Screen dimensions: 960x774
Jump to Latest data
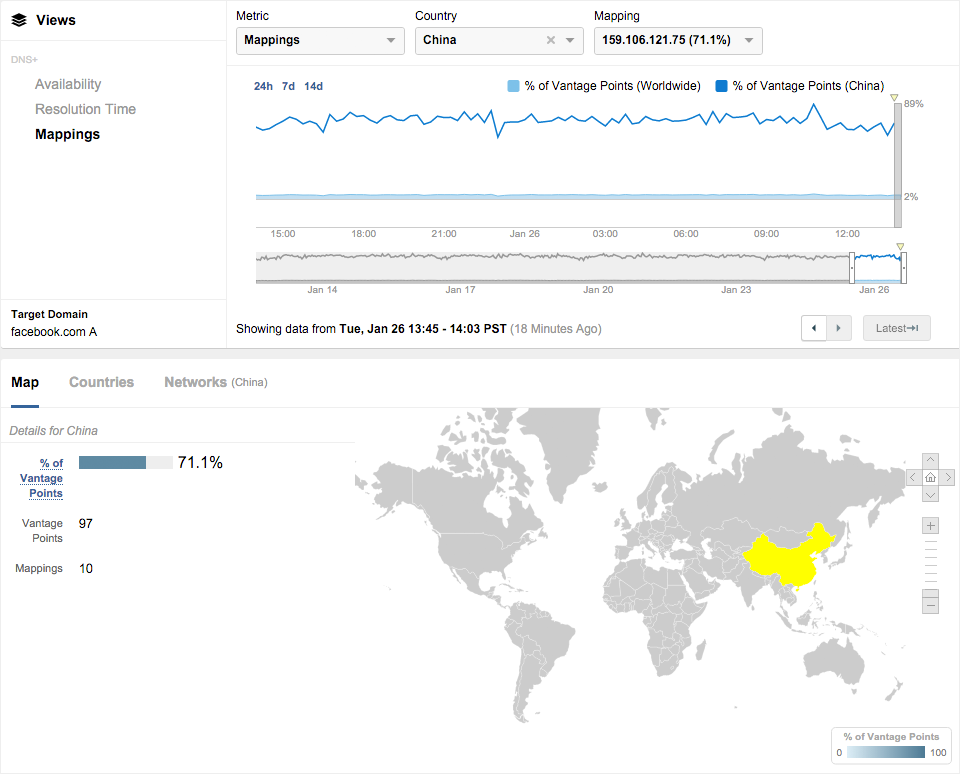[x=896, y=328]
